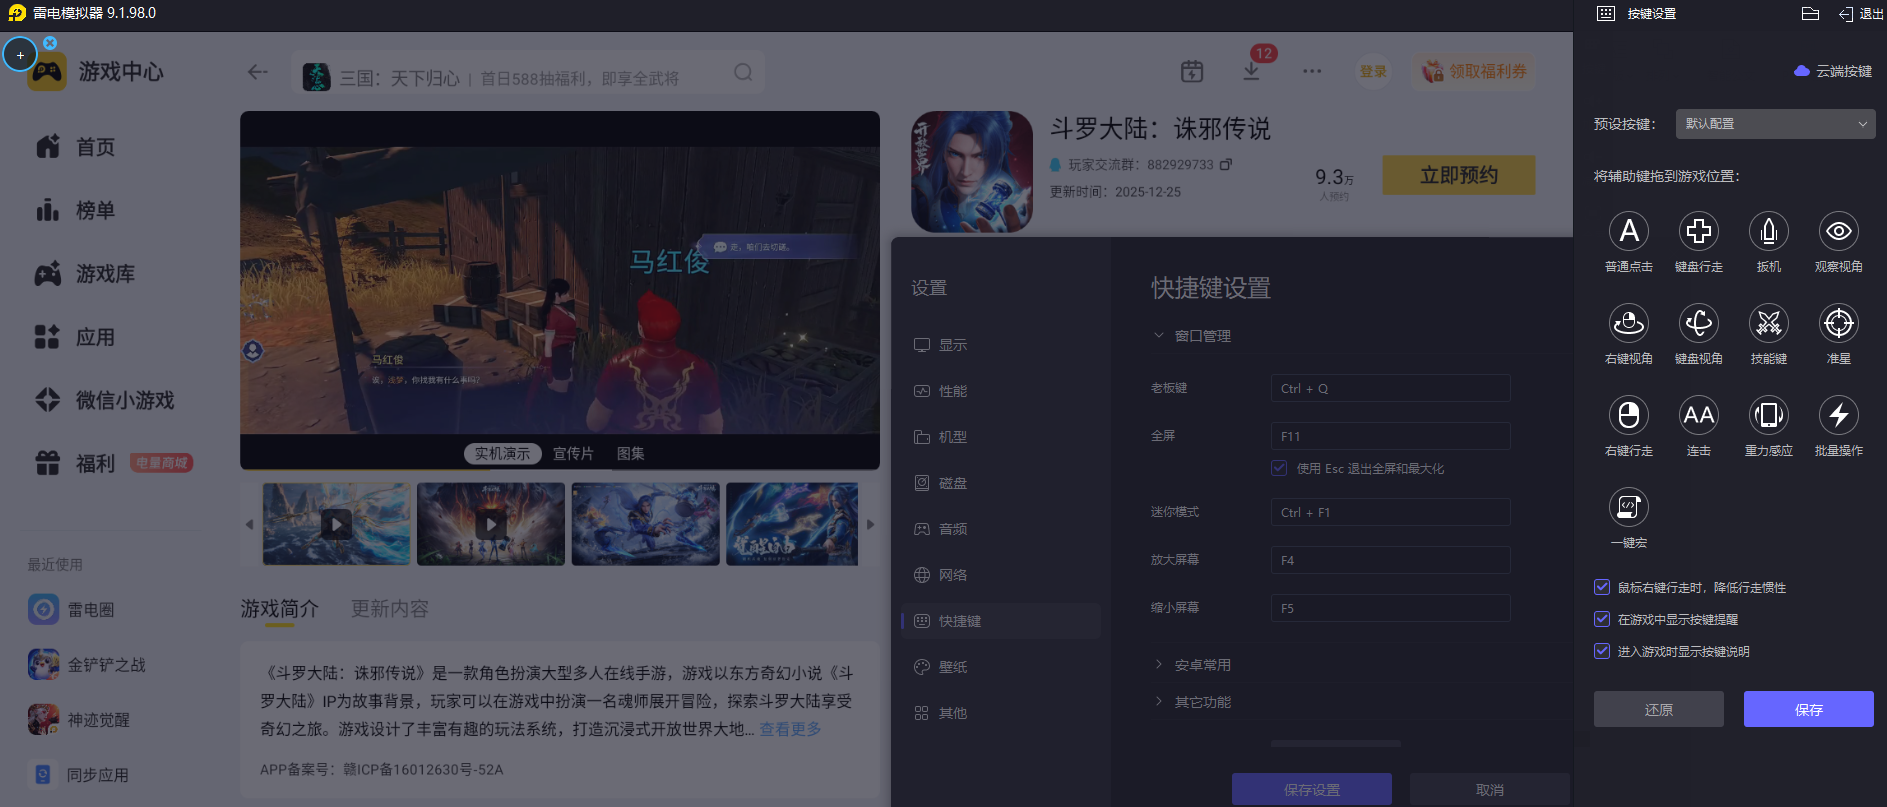The height and width of the screenshot is (807, 1887).
Task: Select the 观察视角 eye key icon
Action: click(1839, 231)
